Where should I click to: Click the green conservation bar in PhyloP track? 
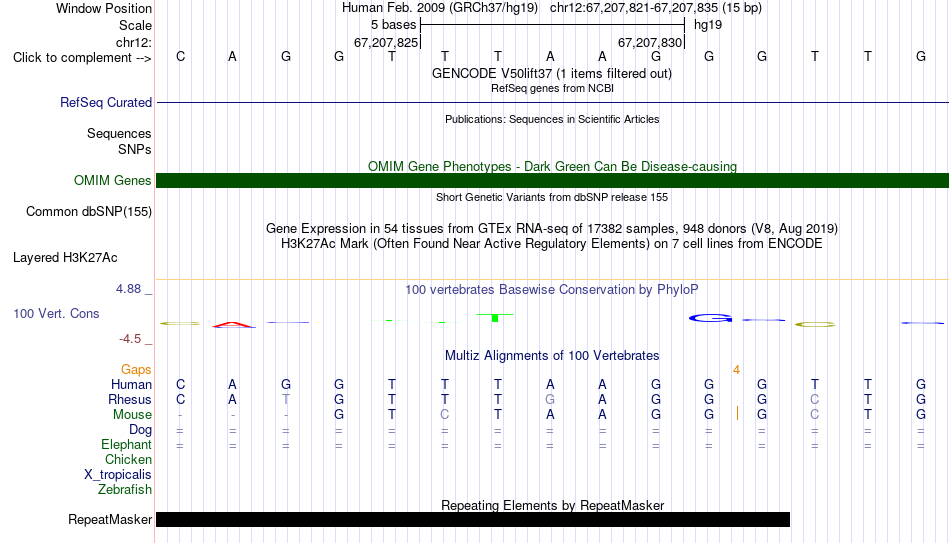point(495,317)
